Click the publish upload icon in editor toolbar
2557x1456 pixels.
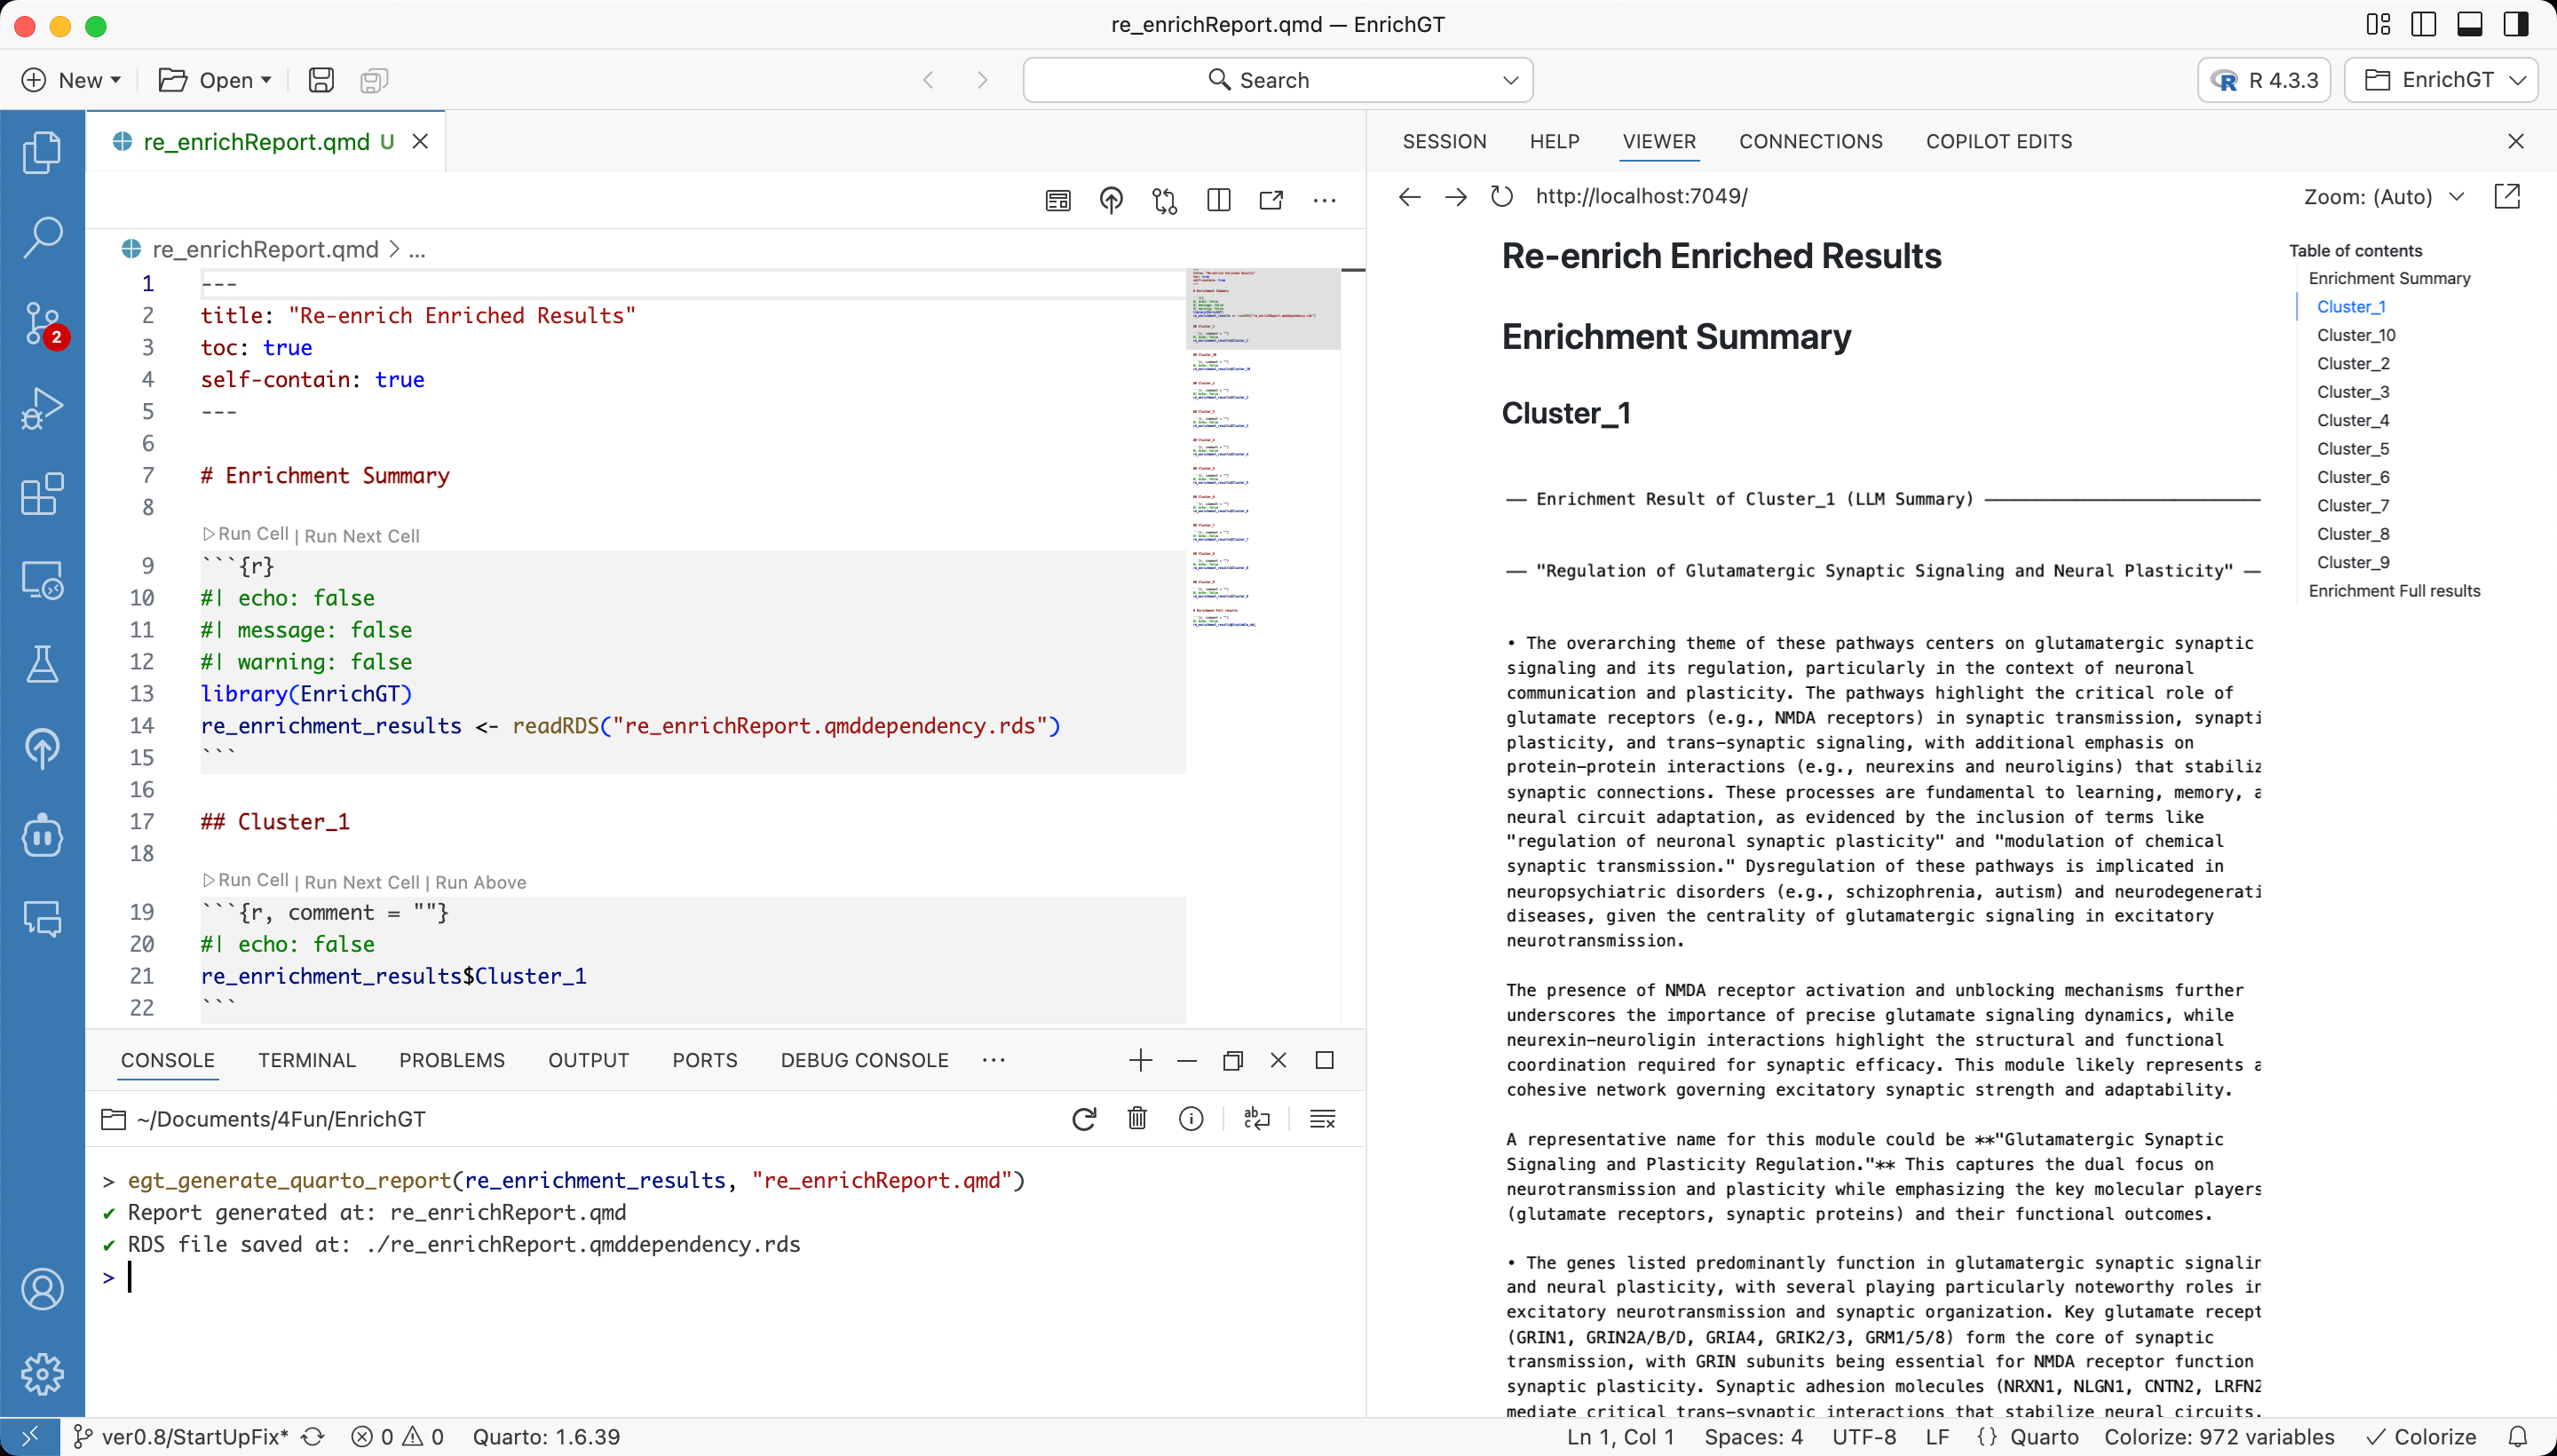pyautogui.click(x=1111, y=200)
